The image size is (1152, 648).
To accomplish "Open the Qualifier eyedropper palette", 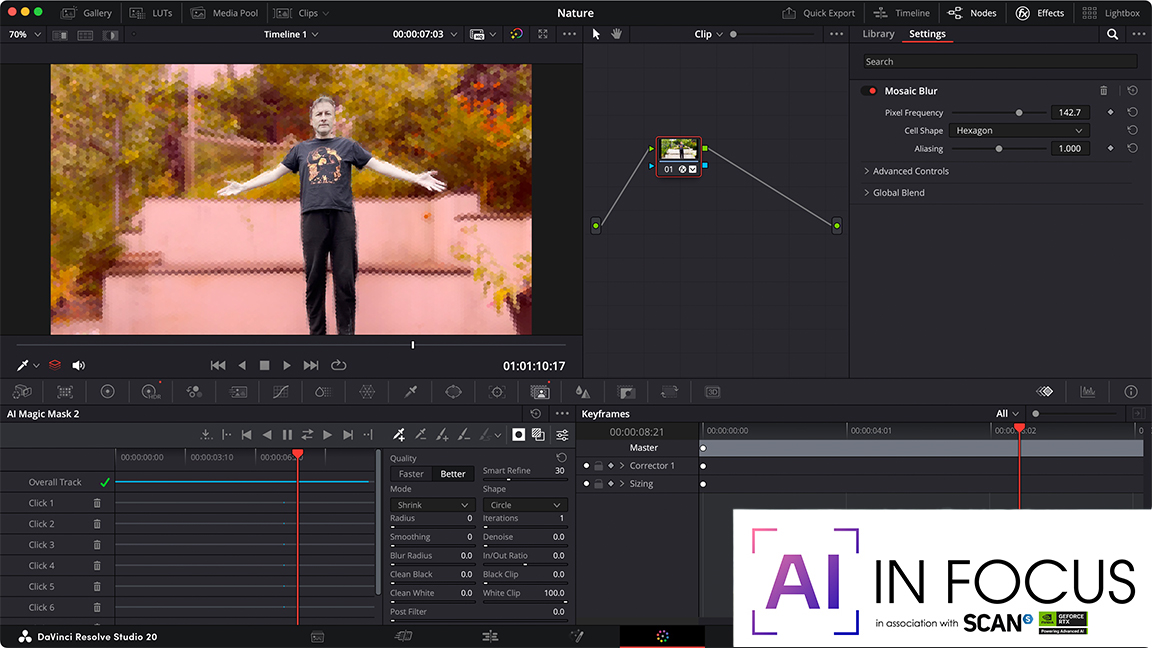I will click(x=411, y=392).
